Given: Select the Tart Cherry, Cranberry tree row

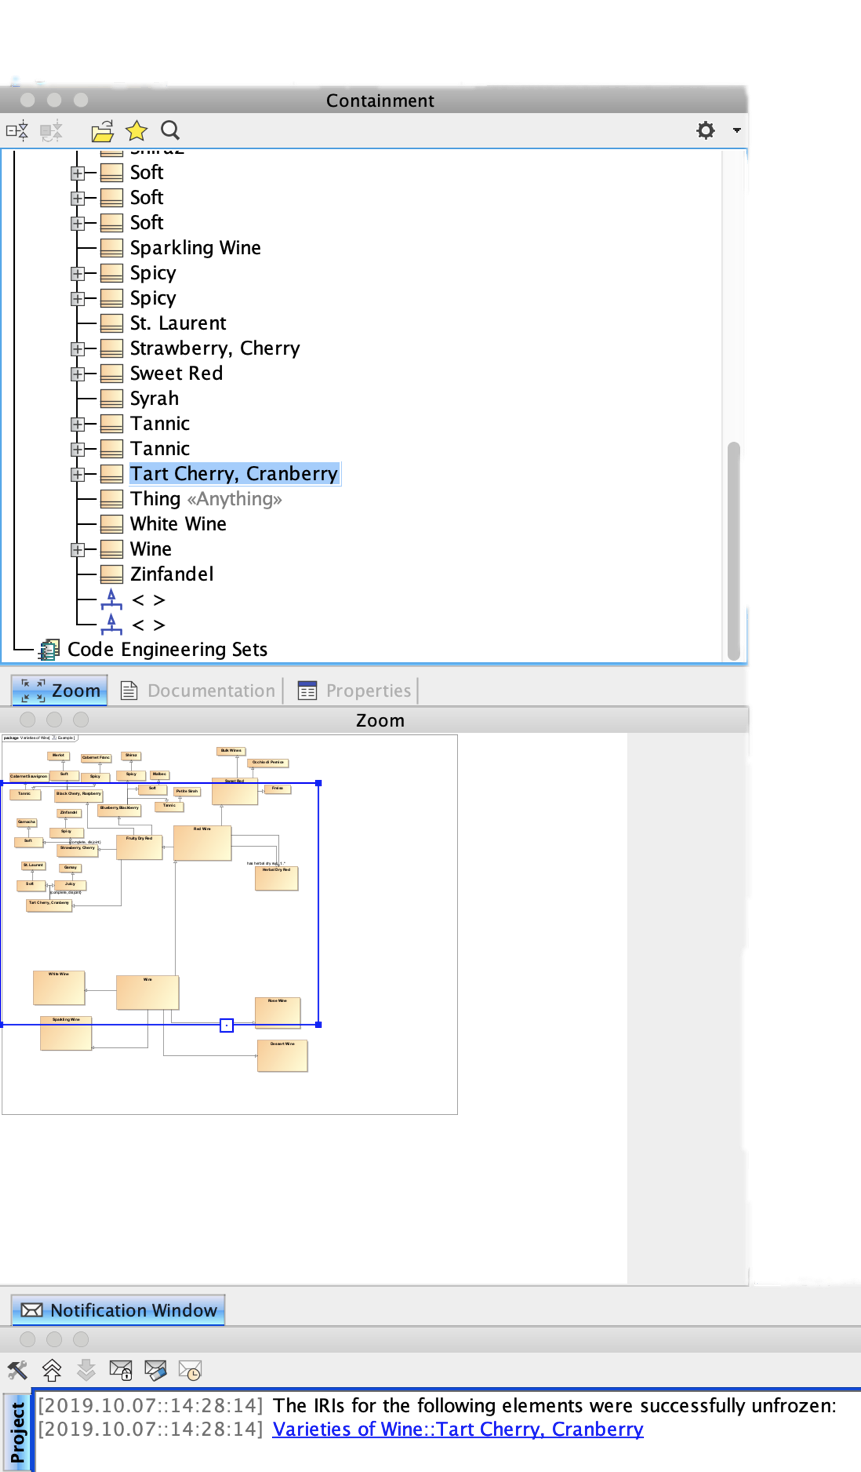Looking at the screenshot, I should [234, 474].
